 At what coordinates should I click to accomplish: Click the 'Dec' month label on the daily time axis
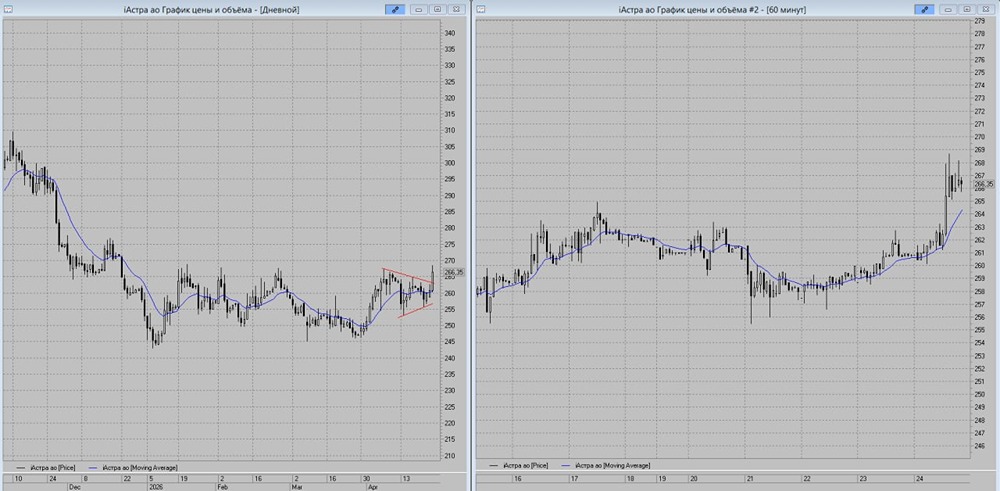(74, 486)
